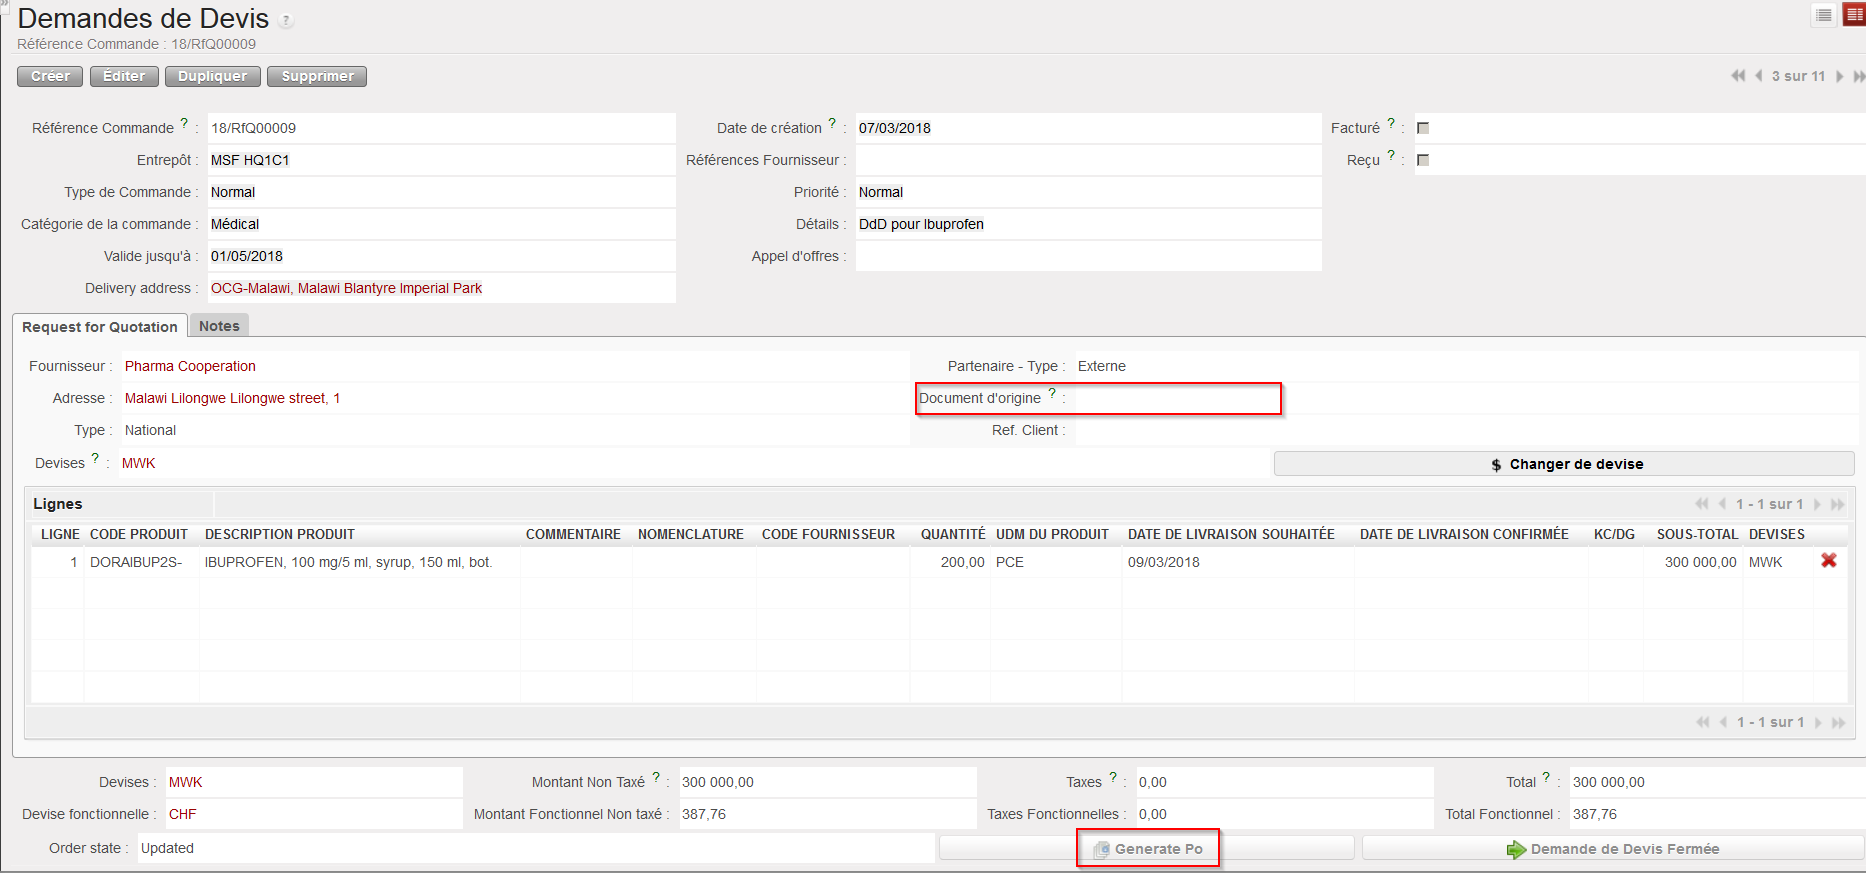Open the Pharma Cooperation supplier link
The width and height of the screenshot is (1866, 873).
(x=190, y=366)
